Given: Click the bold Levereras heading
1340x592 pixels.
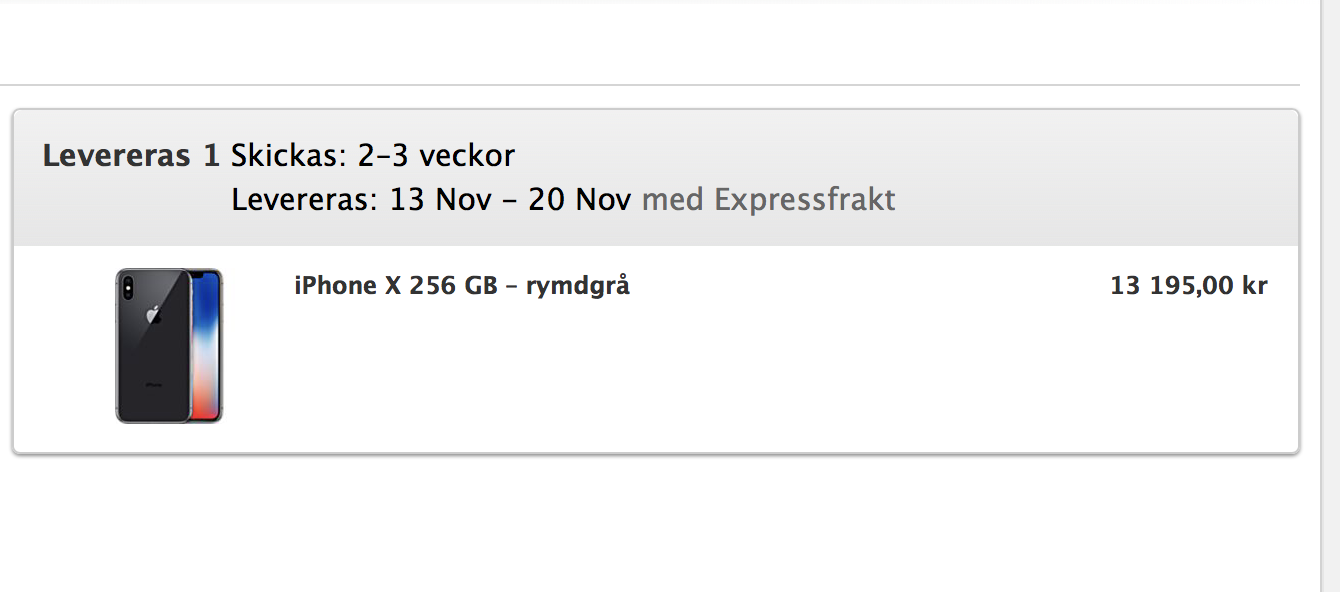Looking at the screenshot, I should (116, 156).
